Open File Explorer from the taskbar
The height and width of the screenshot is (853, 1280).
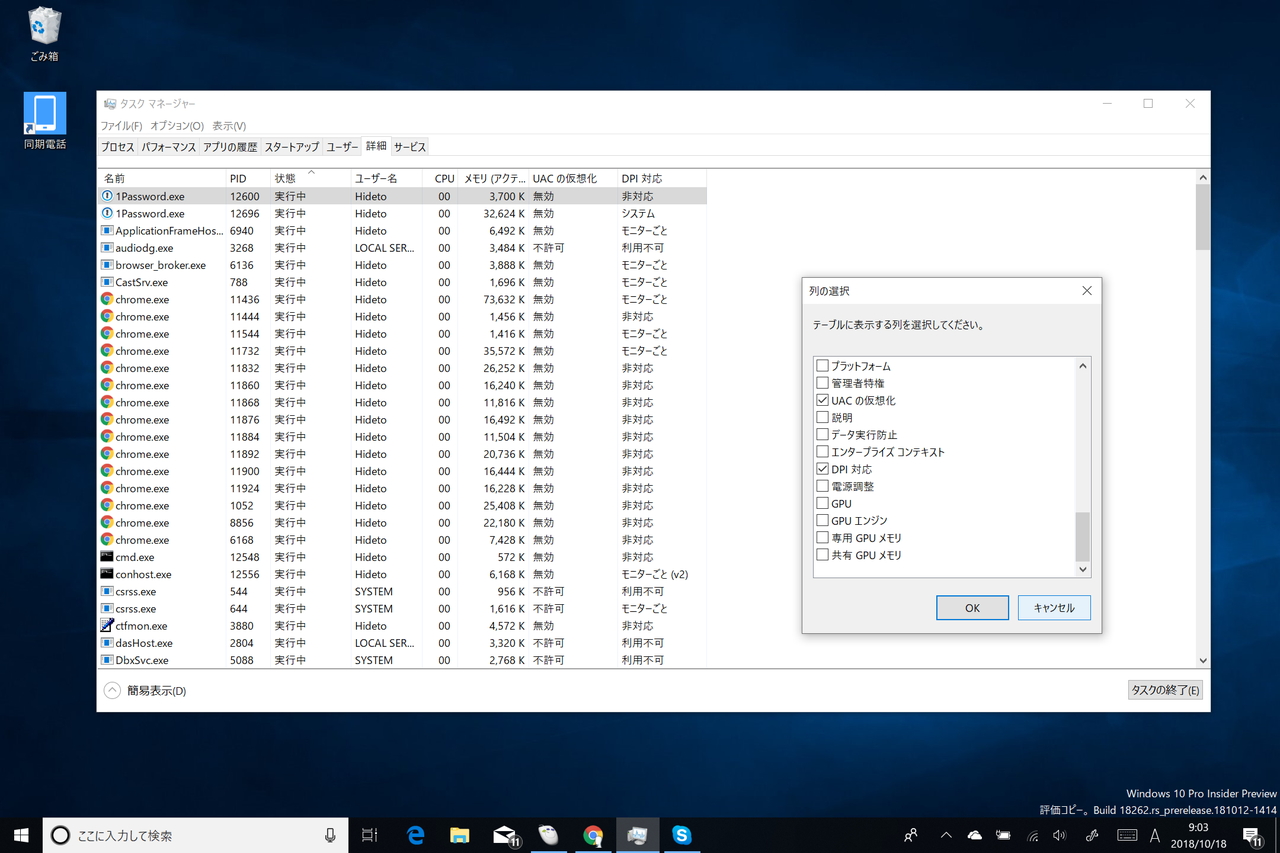460,835
